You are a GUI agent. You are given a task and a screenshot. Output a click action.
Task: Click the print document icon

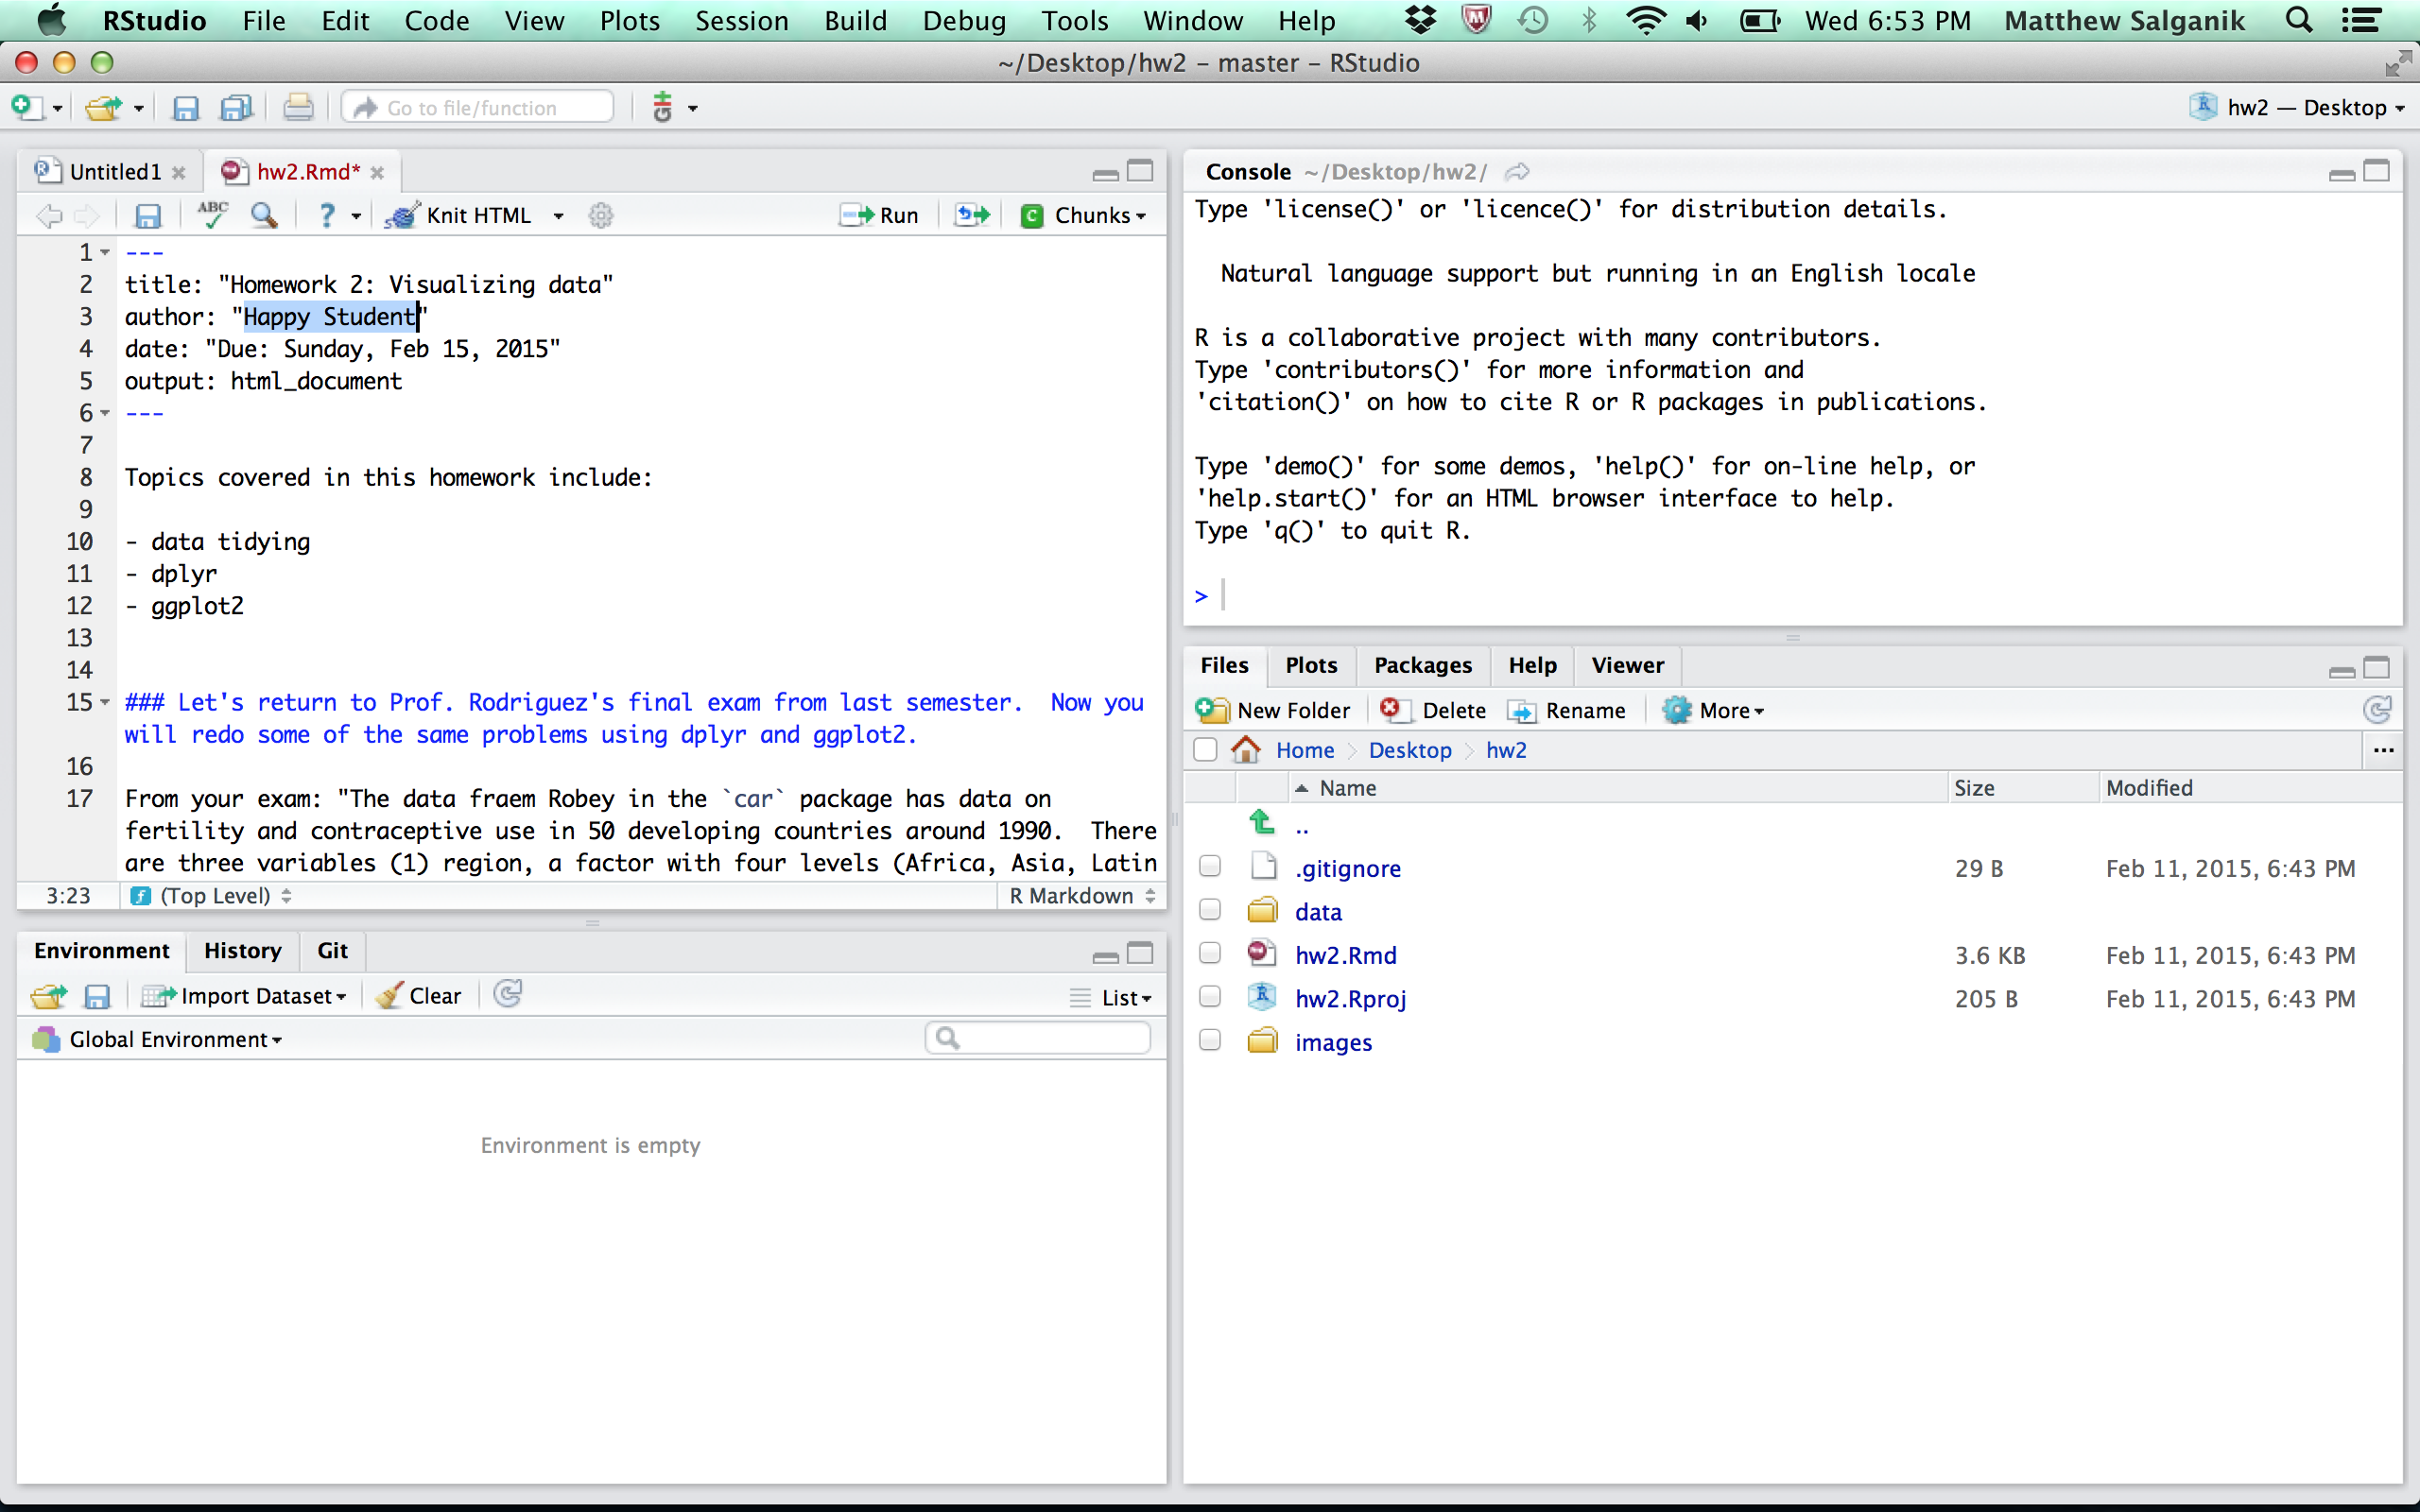click(x=298, y=108)
